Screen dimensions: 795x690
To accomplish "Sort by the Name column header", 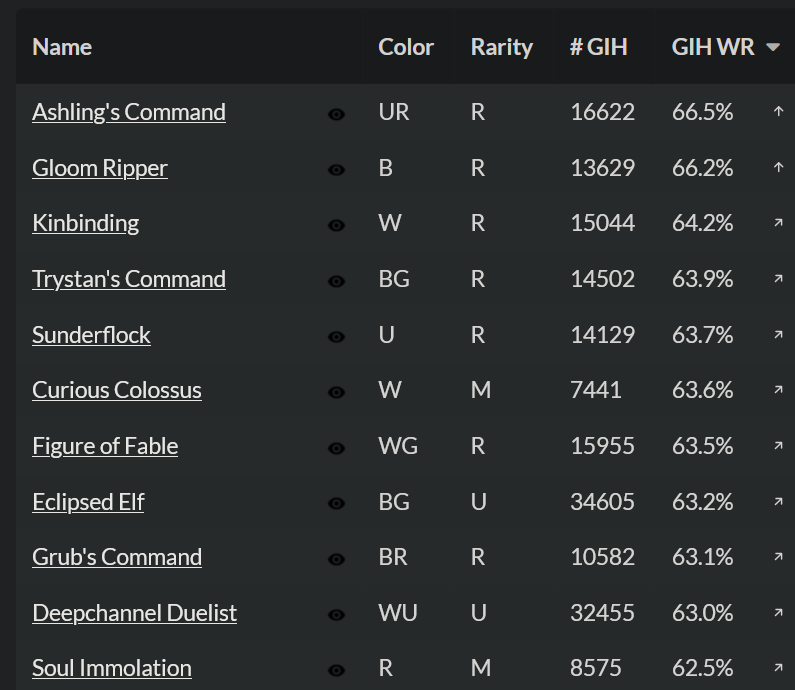I will [x=62, y=47].
